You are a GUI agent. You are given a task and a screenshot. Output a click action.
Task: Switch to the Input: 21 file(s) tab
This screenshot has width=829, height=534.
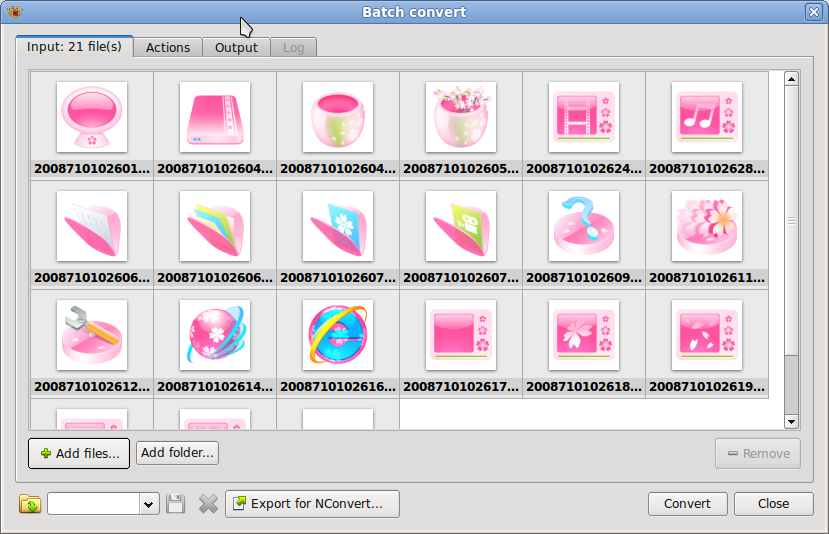[x=74, y=47]
